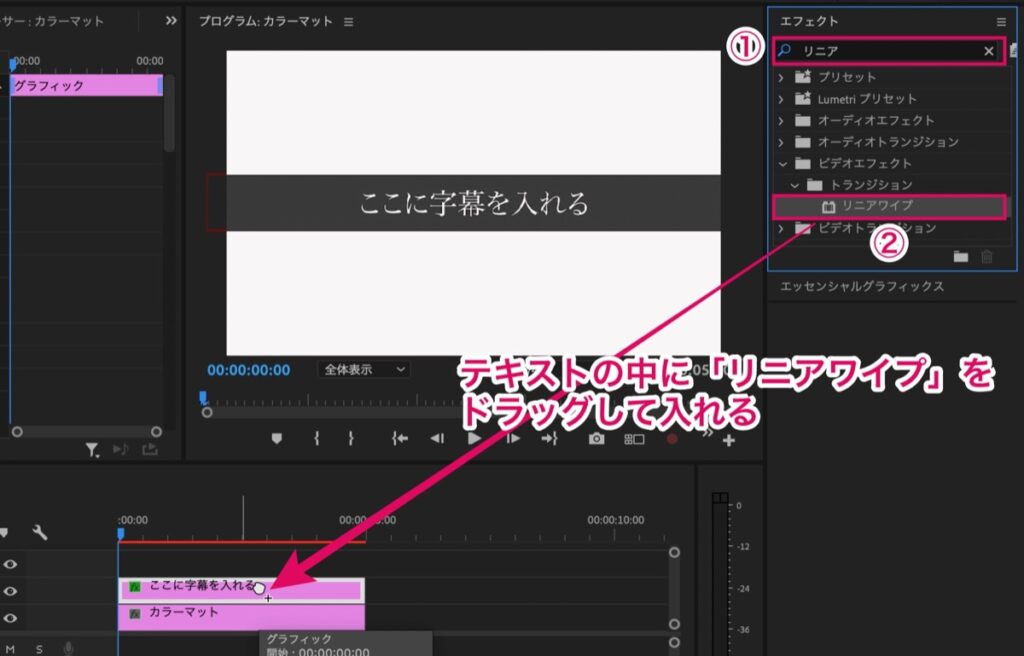Open the 全体表示 zoom level dropdown

[x=364, y=370]
